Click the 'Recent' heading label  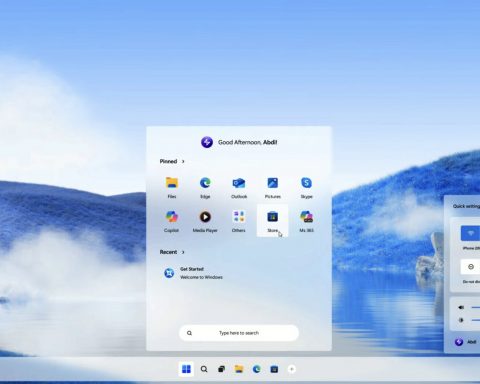(168, 252)
